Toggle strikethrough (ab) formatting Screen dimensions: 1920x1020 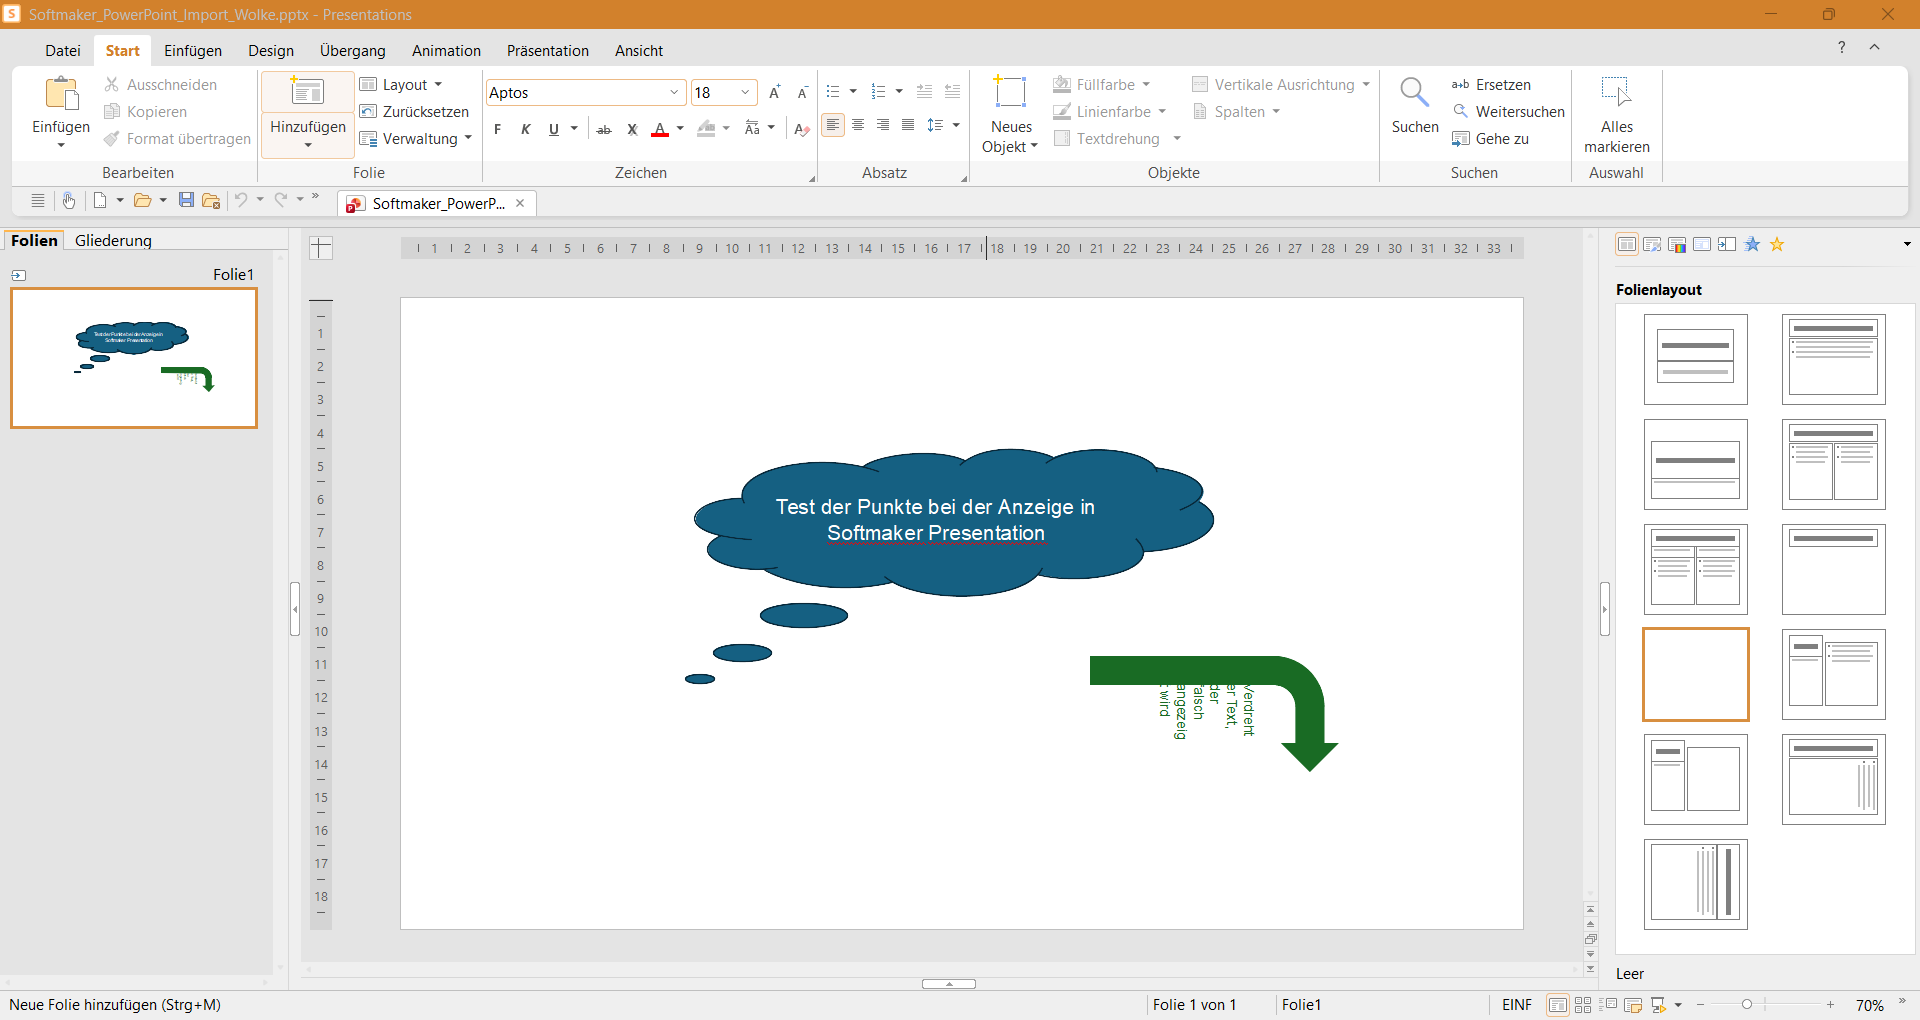tap(604, 129)
